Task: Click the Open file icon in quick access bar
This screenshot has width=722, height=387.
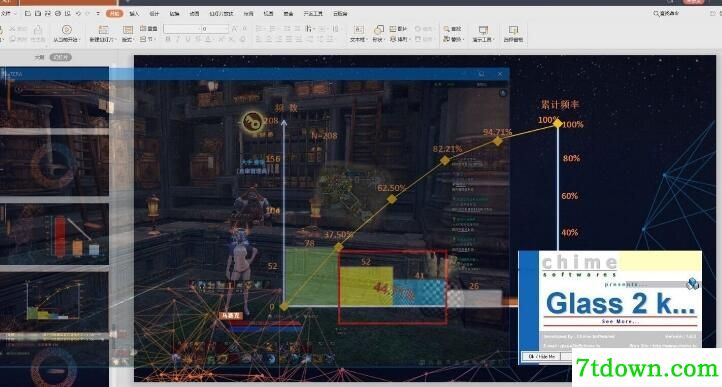Action: pyautogui.click(x=38, y=14)
